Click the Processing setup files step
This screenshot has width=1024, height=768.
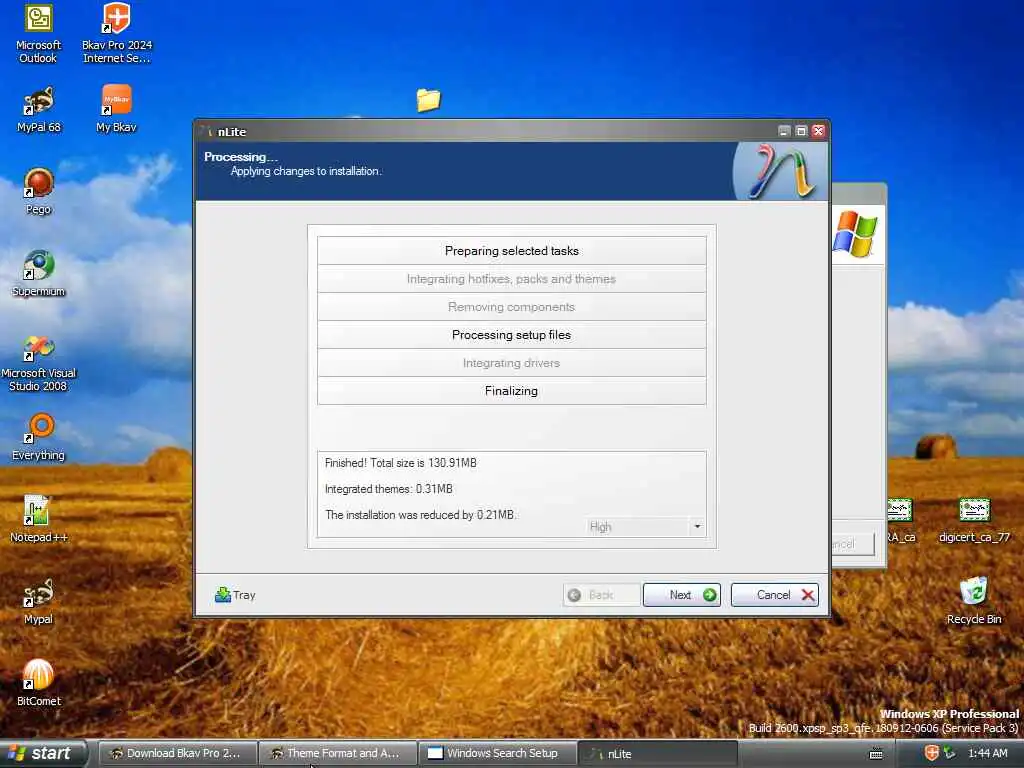point(511,335)
